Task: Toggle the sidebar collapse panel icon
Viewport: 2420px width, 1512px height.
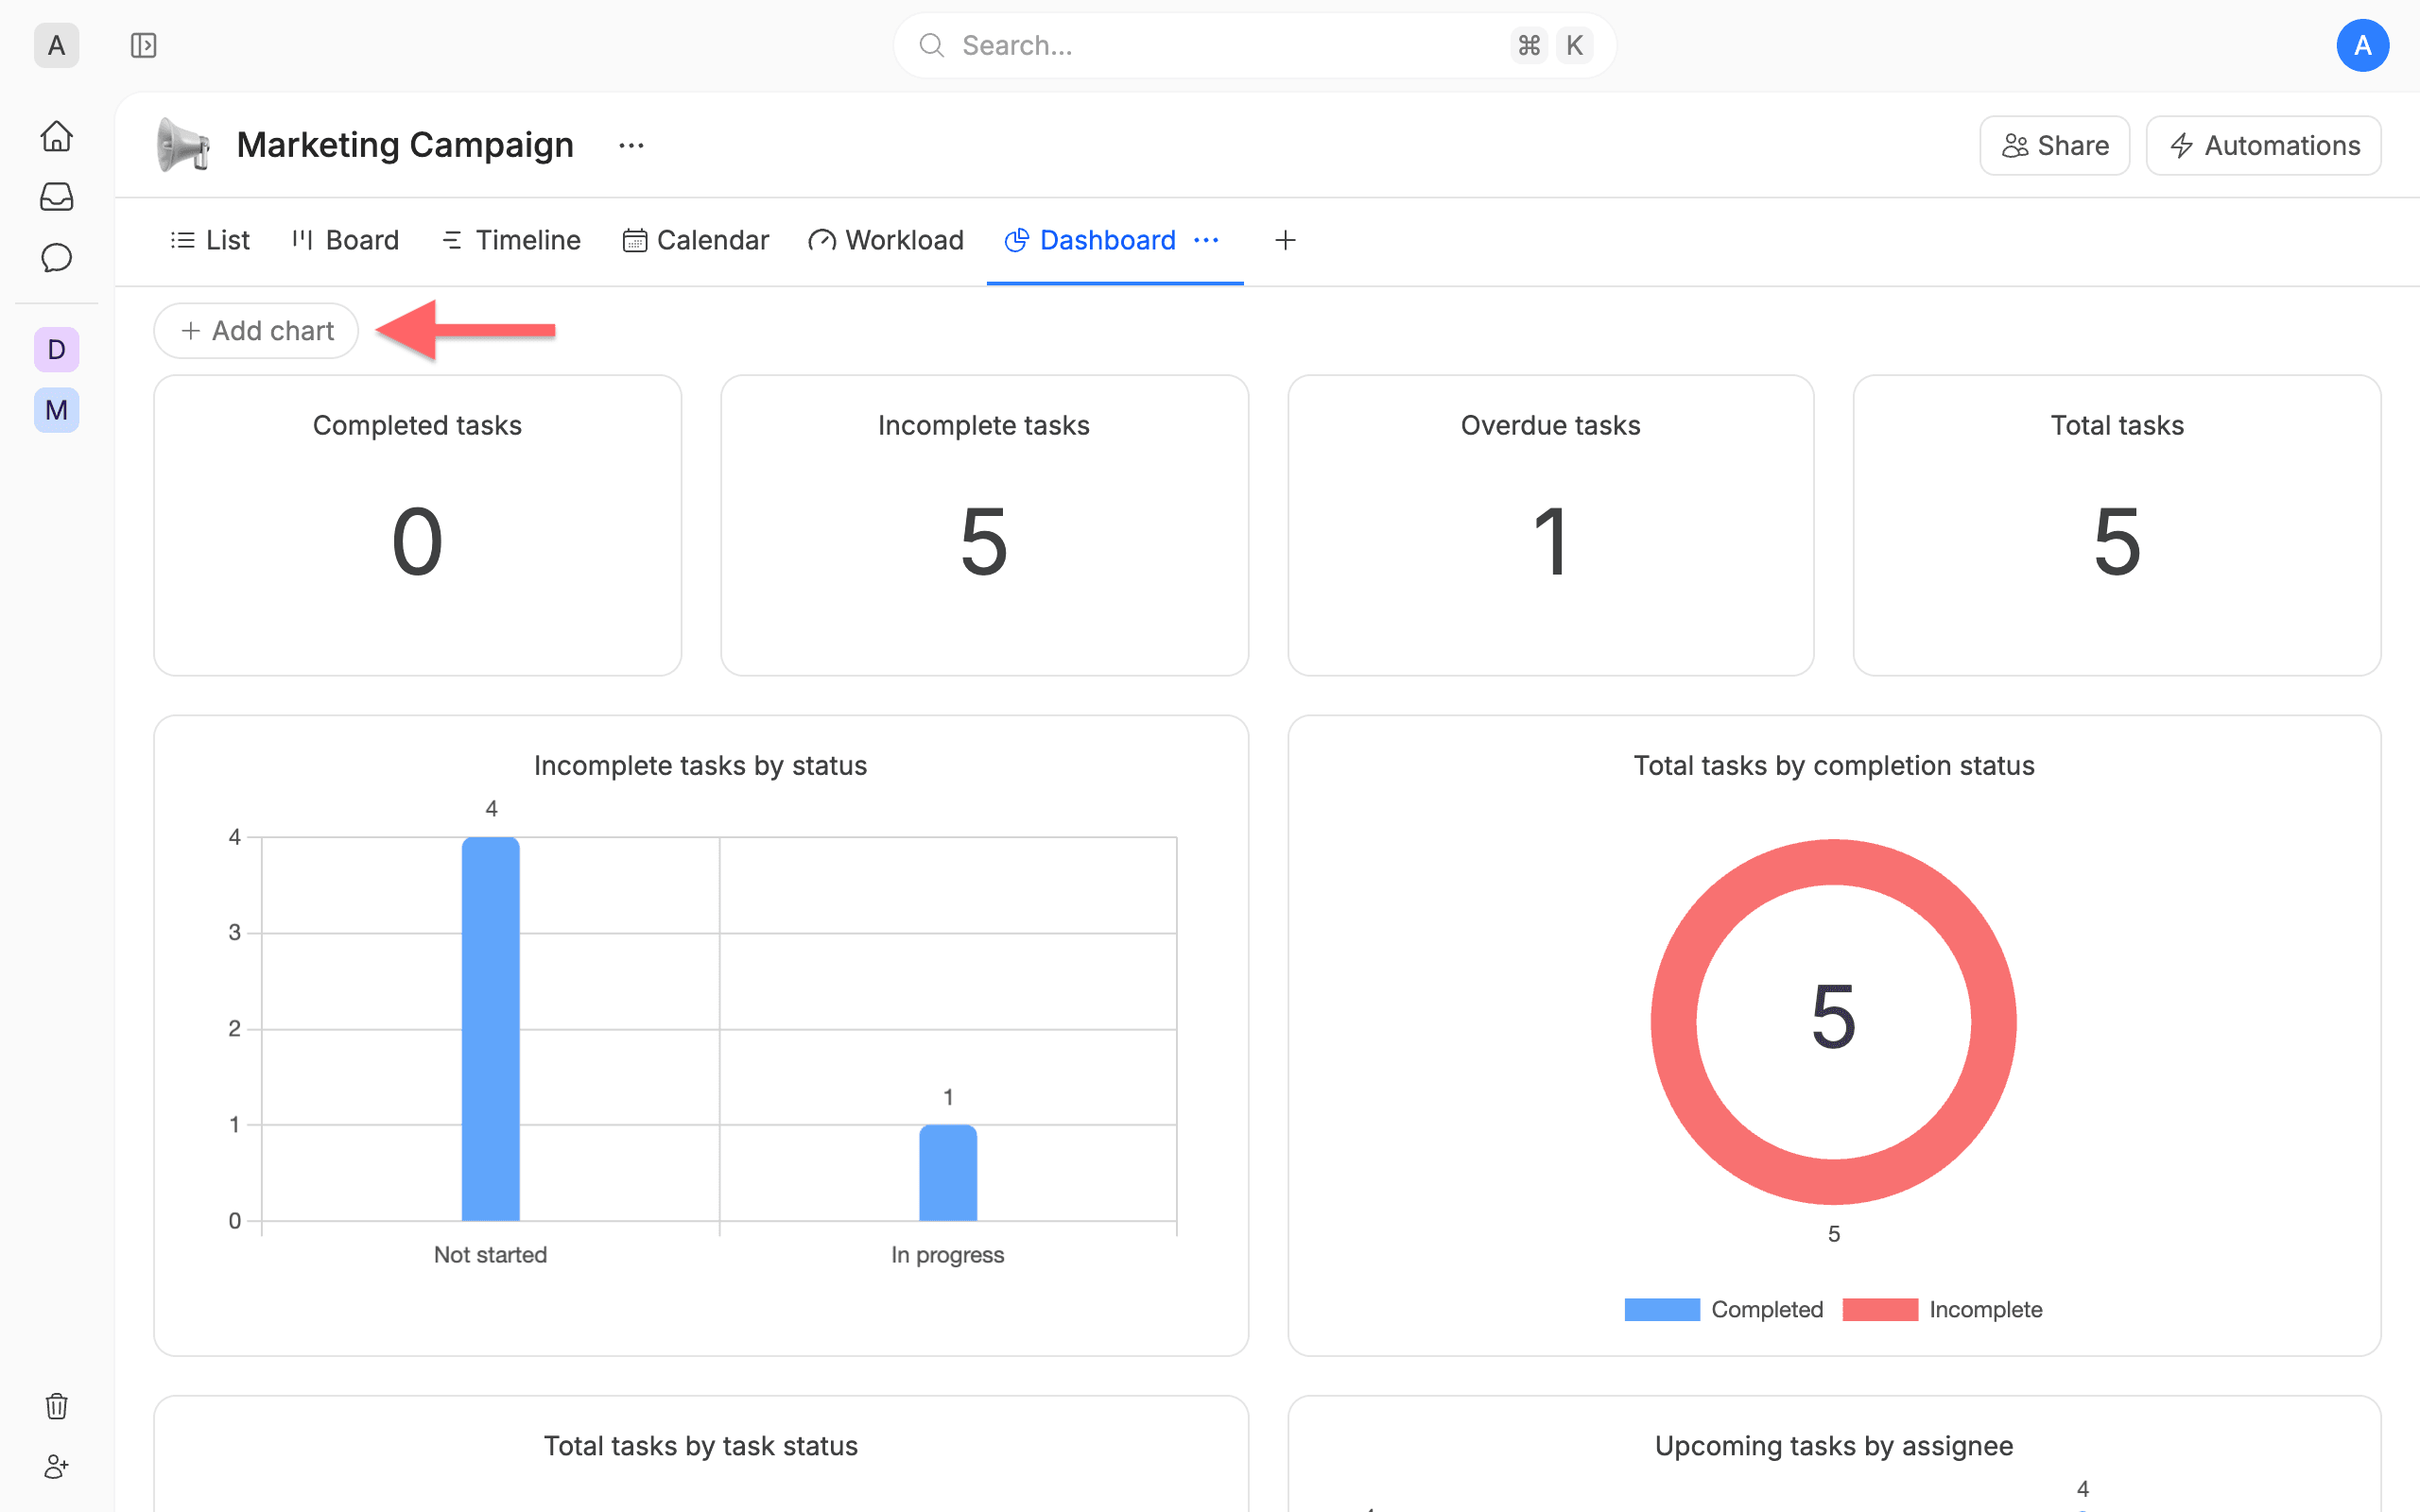Action: pyautogui.click(x=143, y=45)
